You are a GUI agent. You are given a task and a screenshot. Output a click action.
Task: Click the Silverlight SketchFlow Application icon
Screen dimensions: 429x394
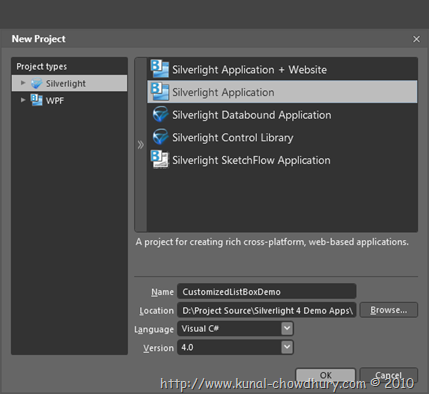[x=160, y=159]
